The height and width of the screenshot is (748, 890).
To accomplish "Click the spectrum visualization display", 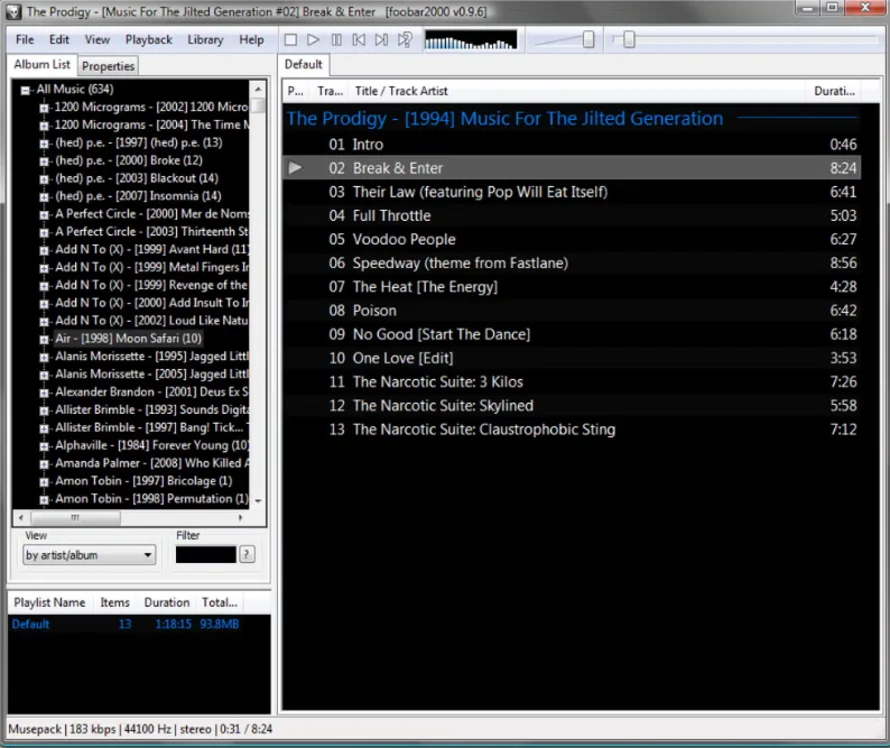I will 471,40.
